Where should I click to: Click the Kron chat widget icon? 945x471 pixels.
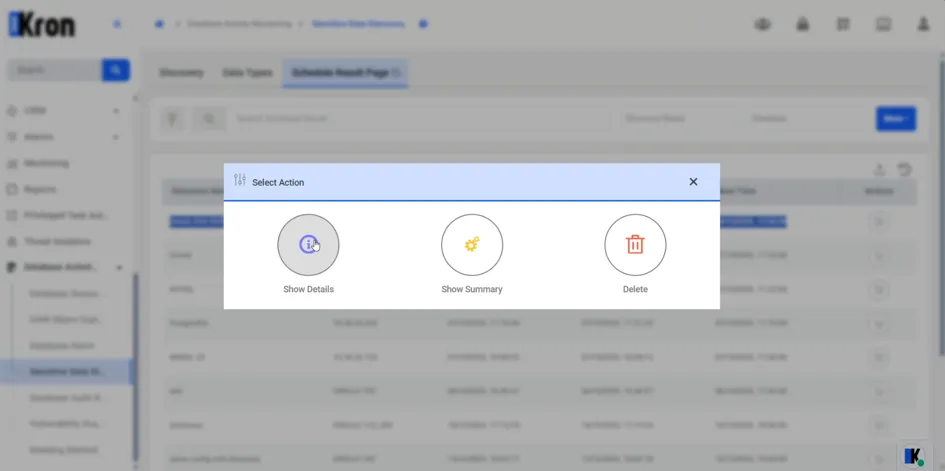point(913,456)
